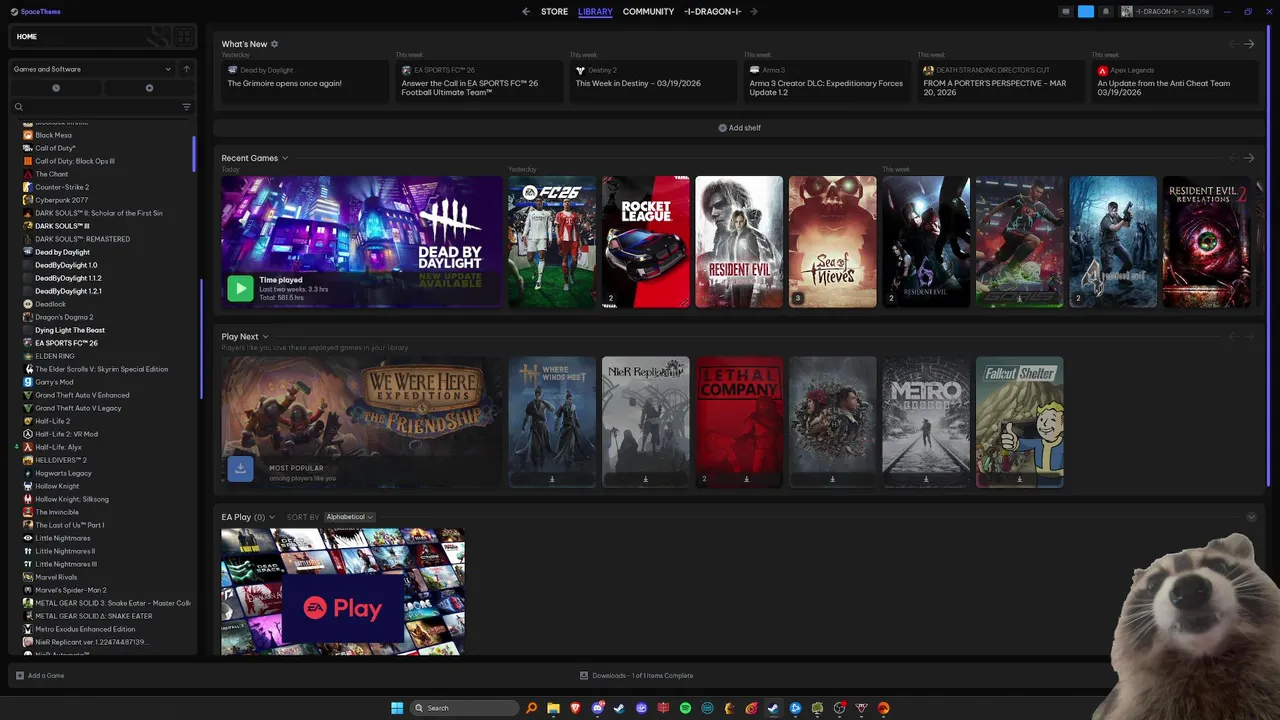Screen dimensions: 1280x720
Task: Expand the Play Next dropdown
Action: [265, 337]
